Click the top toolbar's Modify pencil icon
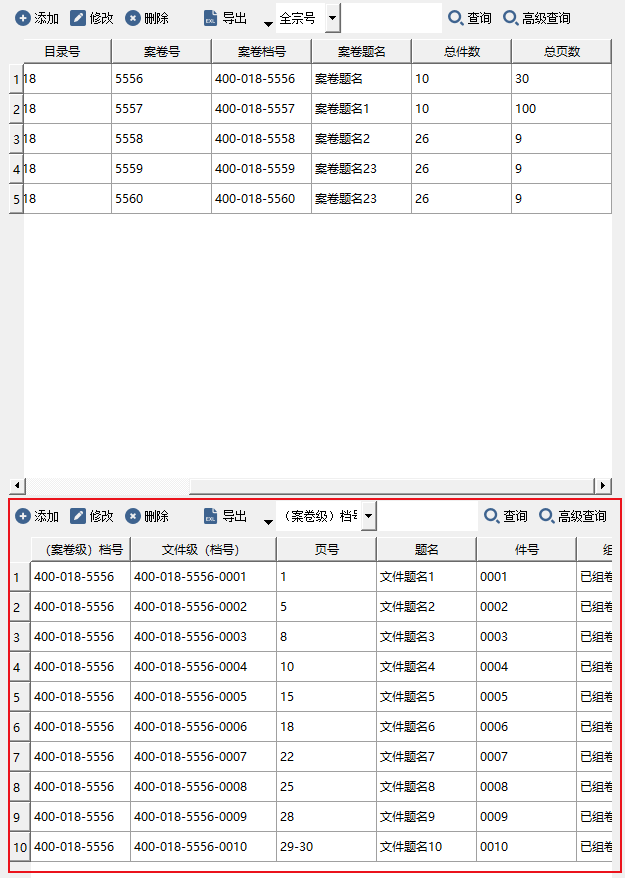 [x=78, y=18]
